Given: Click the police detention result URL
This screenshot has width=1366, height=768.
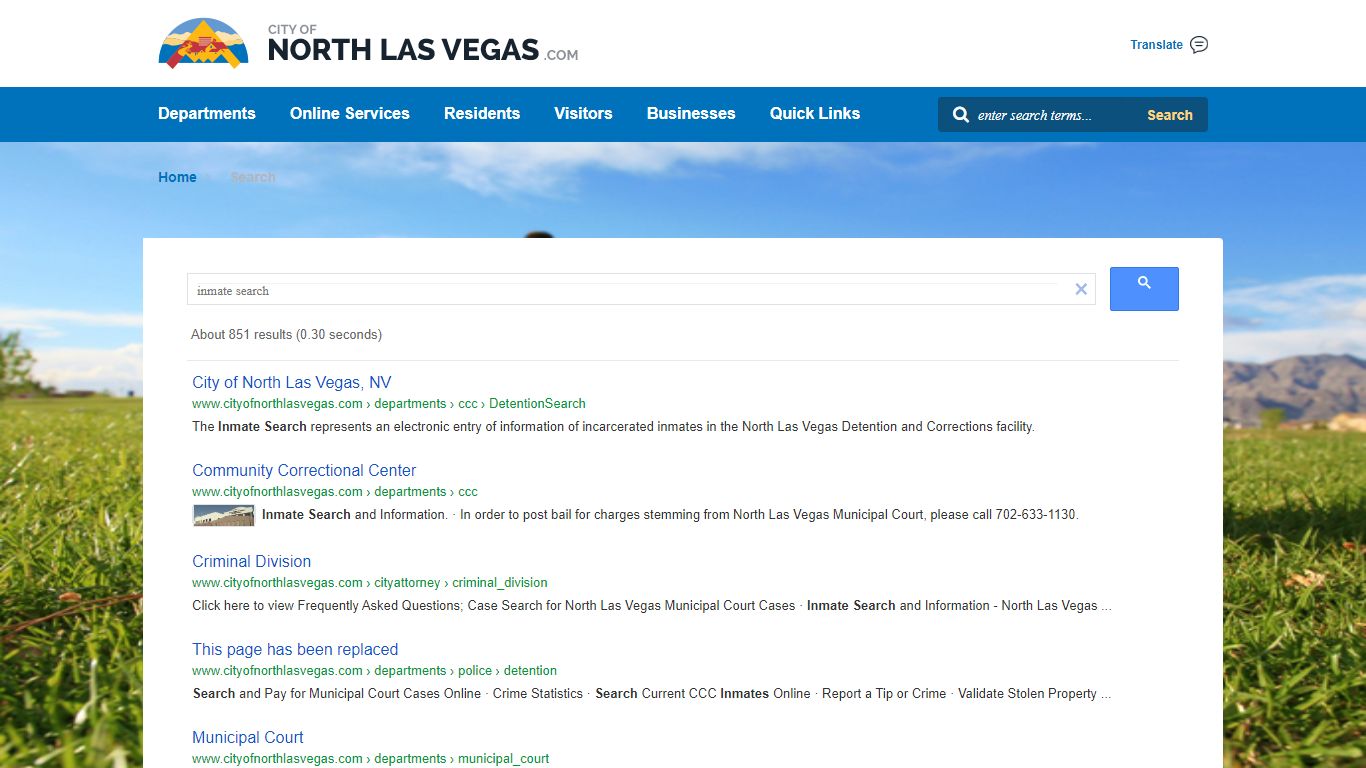Looking at the screenshot, I should tap(375, 671).
